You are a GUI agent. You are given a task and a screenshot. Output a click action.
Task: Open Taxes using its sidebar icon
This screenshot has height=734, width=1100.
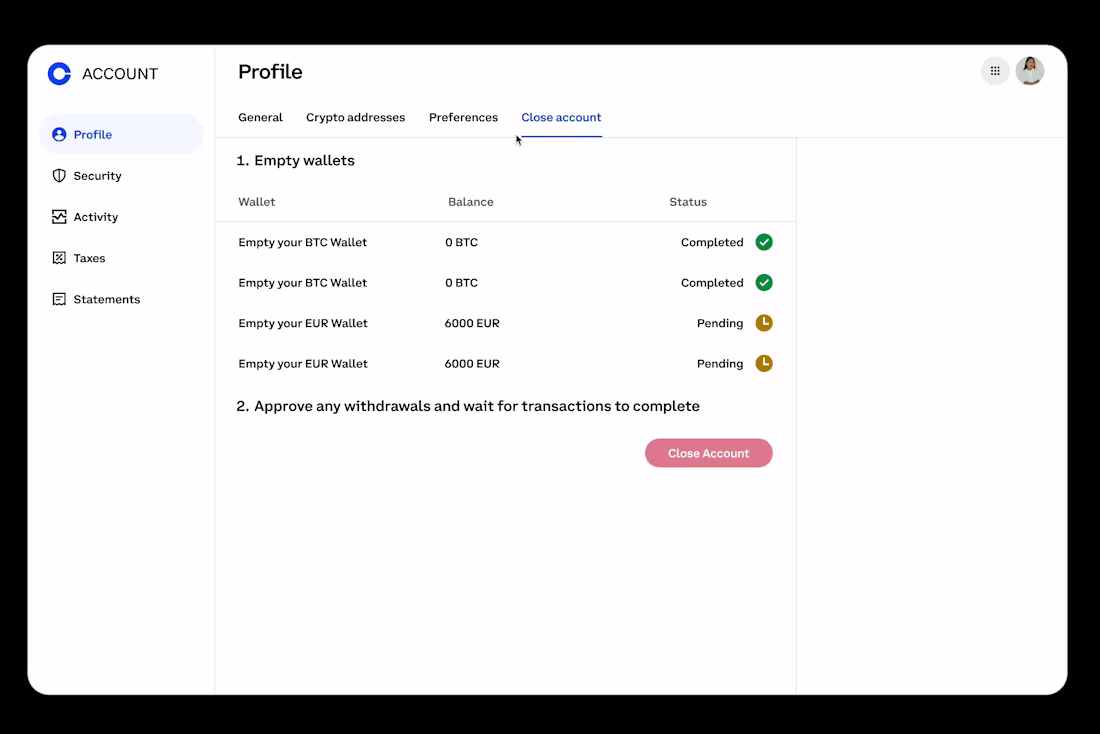coord(60,257)
